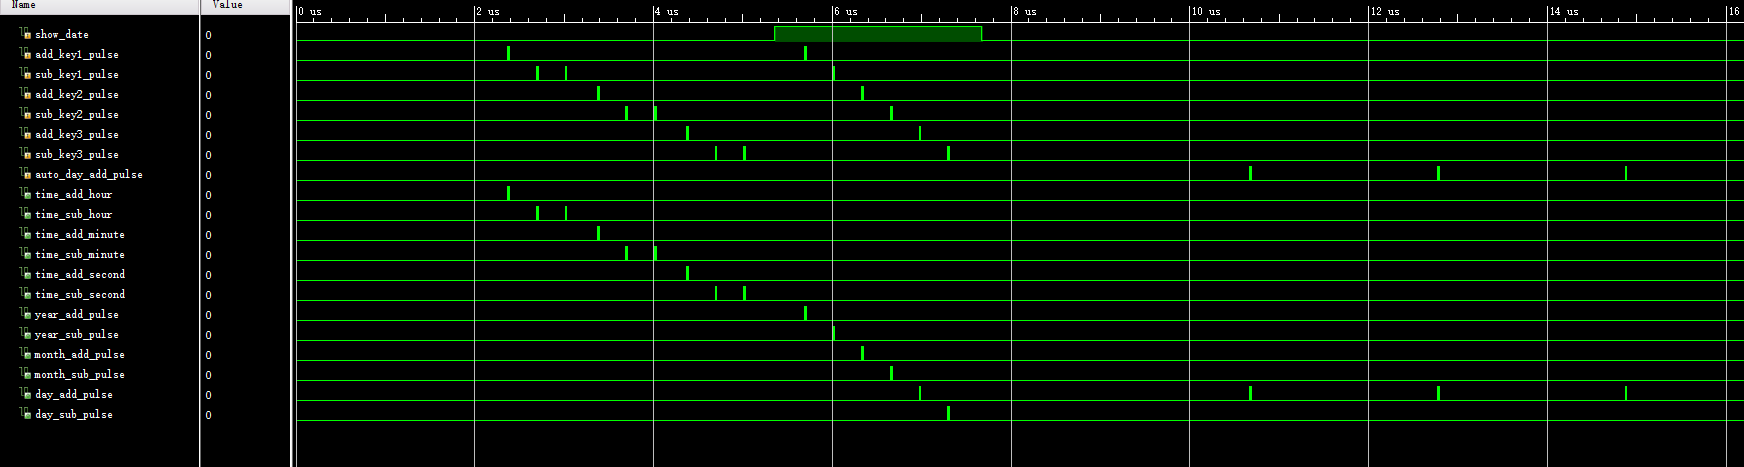Viewport: 1744px width, 467px height.
Task: Click the signal icon beside add_key3_pulse
Action: click(x=25, y=134)
